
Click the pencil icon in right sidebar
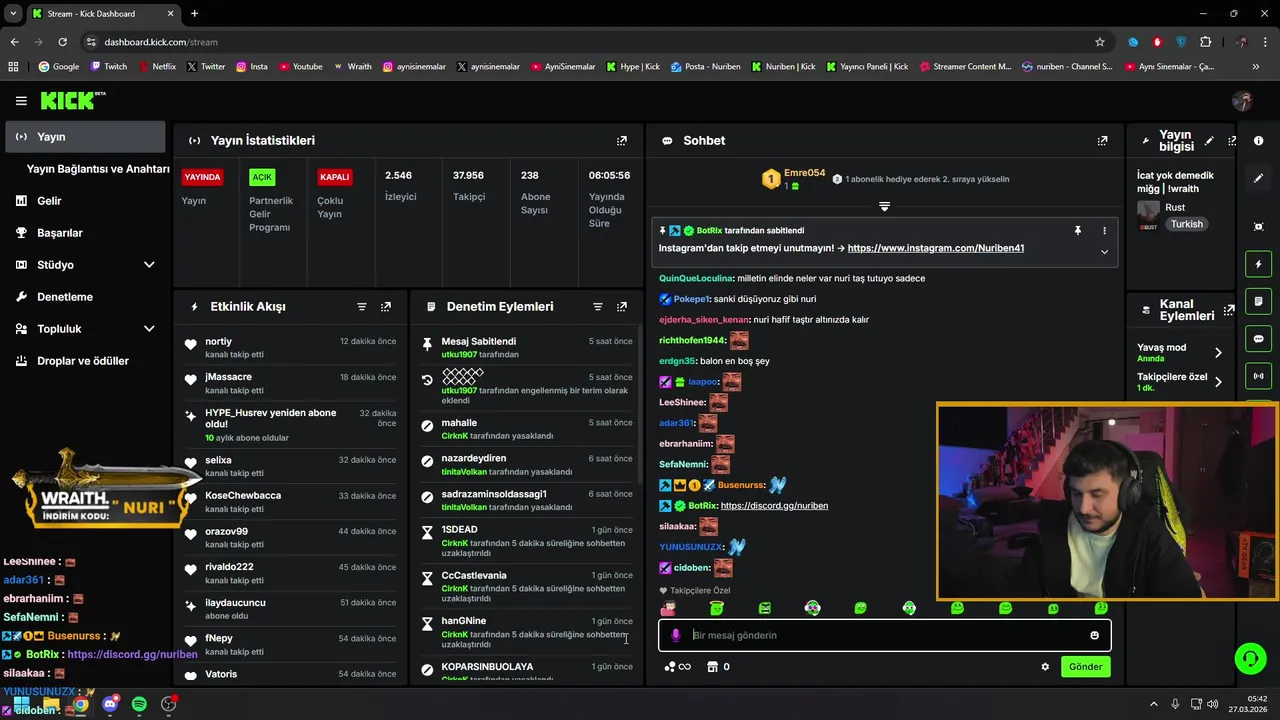coord(1259,178)
